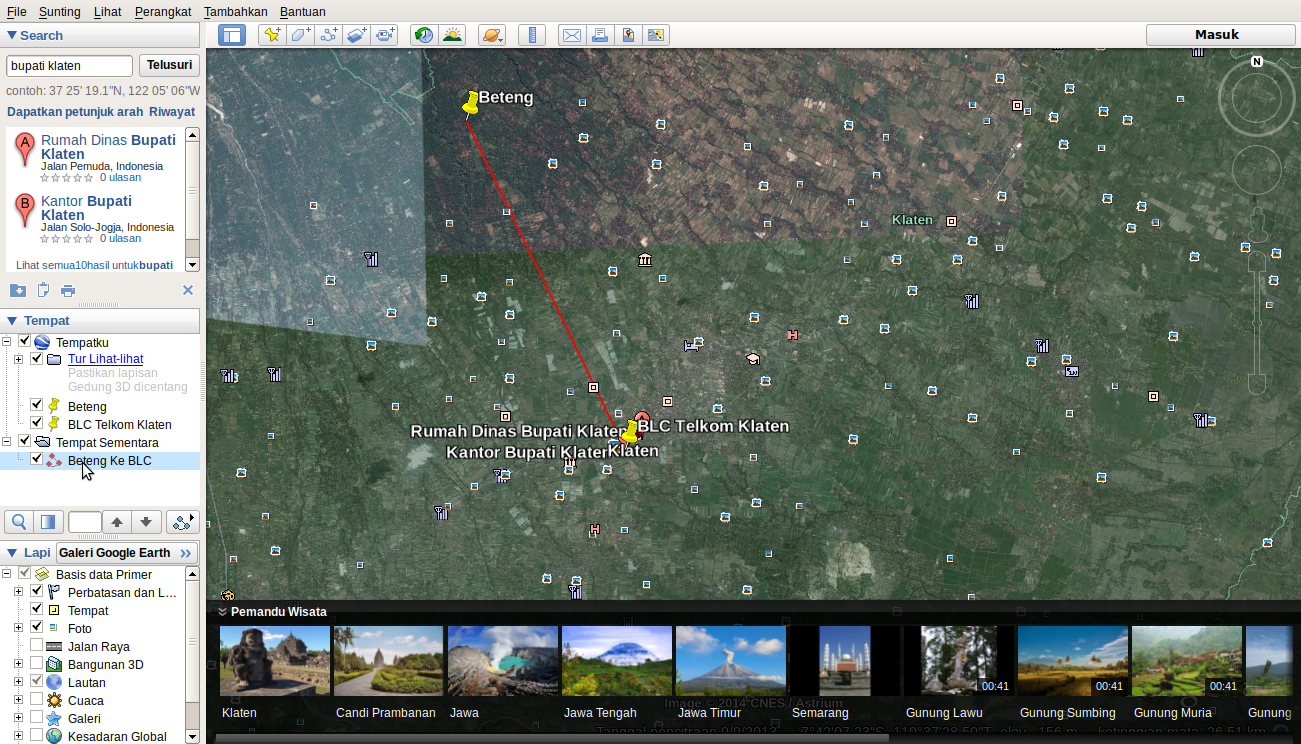The height and width of the screenshot is (744, 1301).
Task: Click the magnifier icon below the Tempat list
Action: (x=19, y=522)
